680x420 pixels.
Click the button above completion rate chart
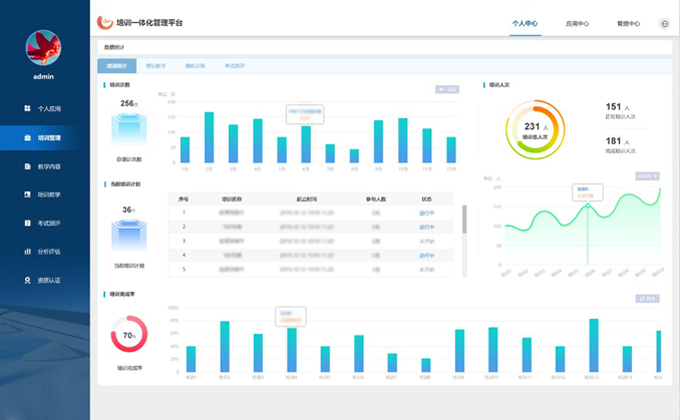647,298
